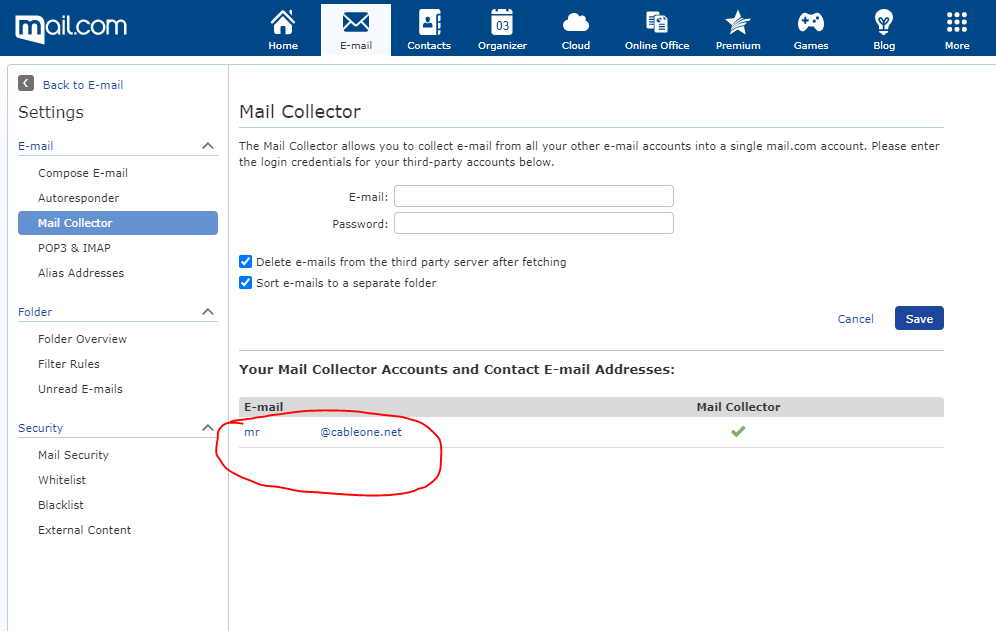Open the Home section in the navigation bar
Viewport: 996px width, 631px height.
[283, 30]
